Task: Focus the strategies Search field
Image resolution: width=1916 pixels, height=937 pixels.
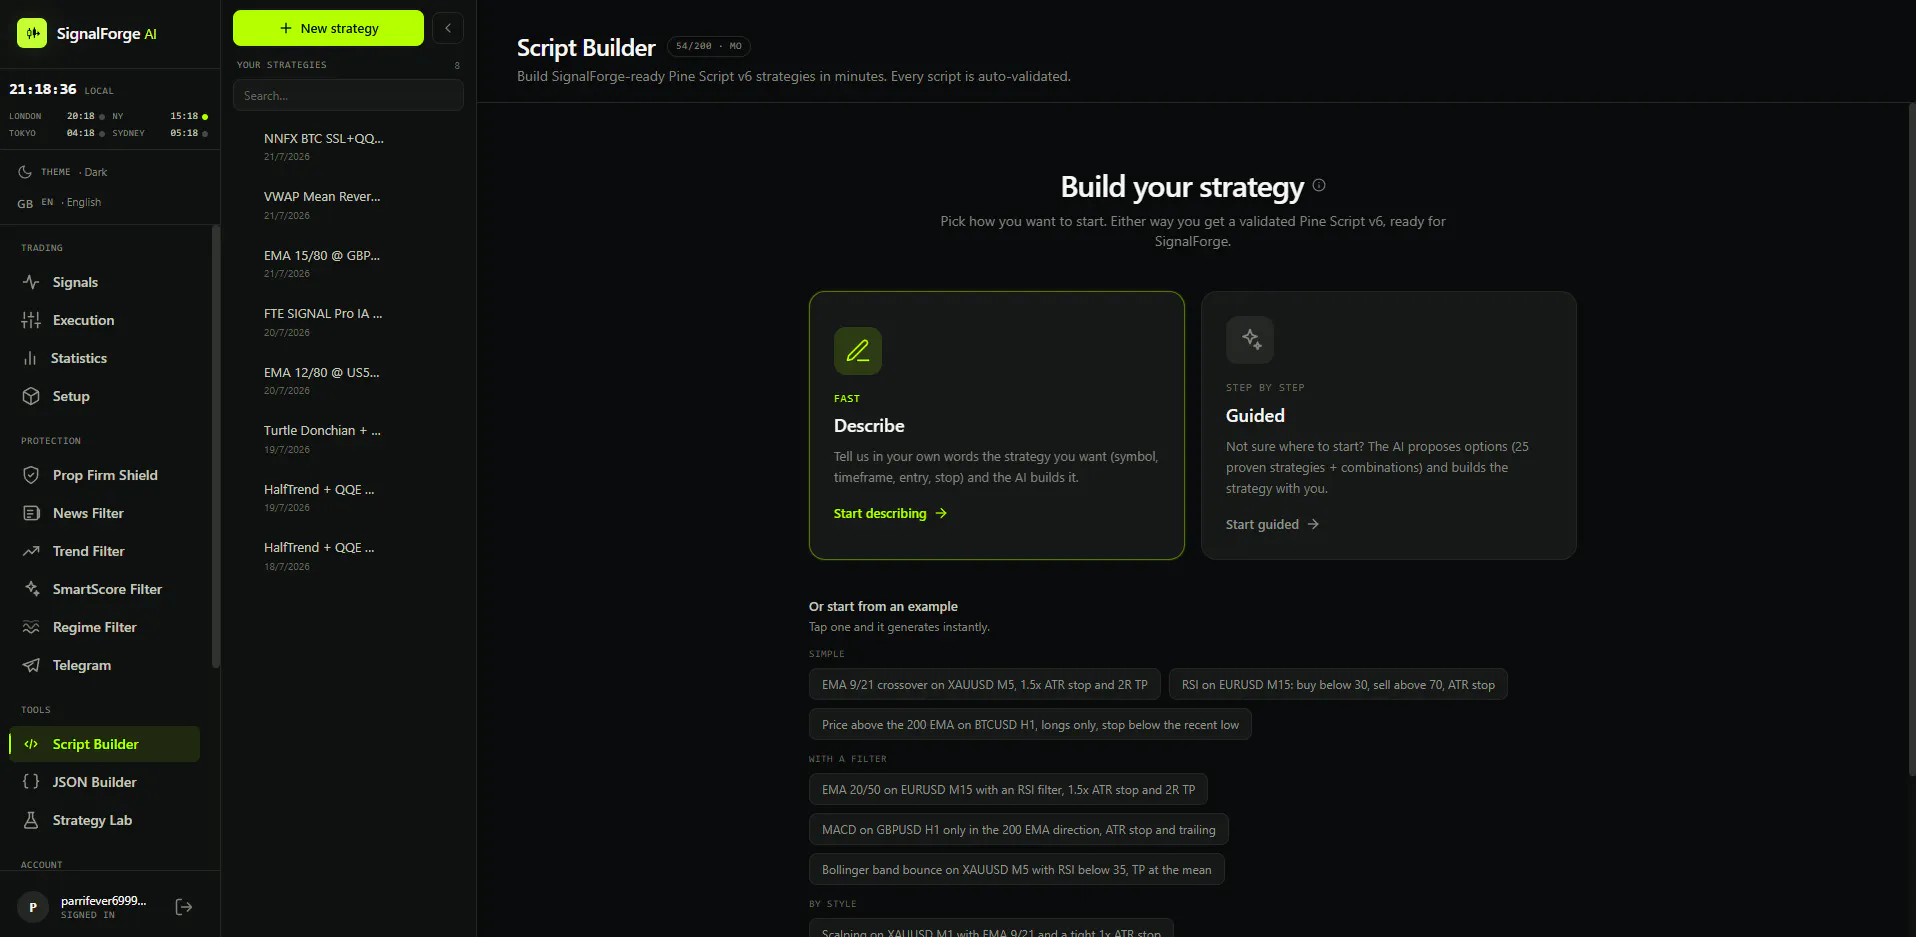Action: (x=348, y=96)
